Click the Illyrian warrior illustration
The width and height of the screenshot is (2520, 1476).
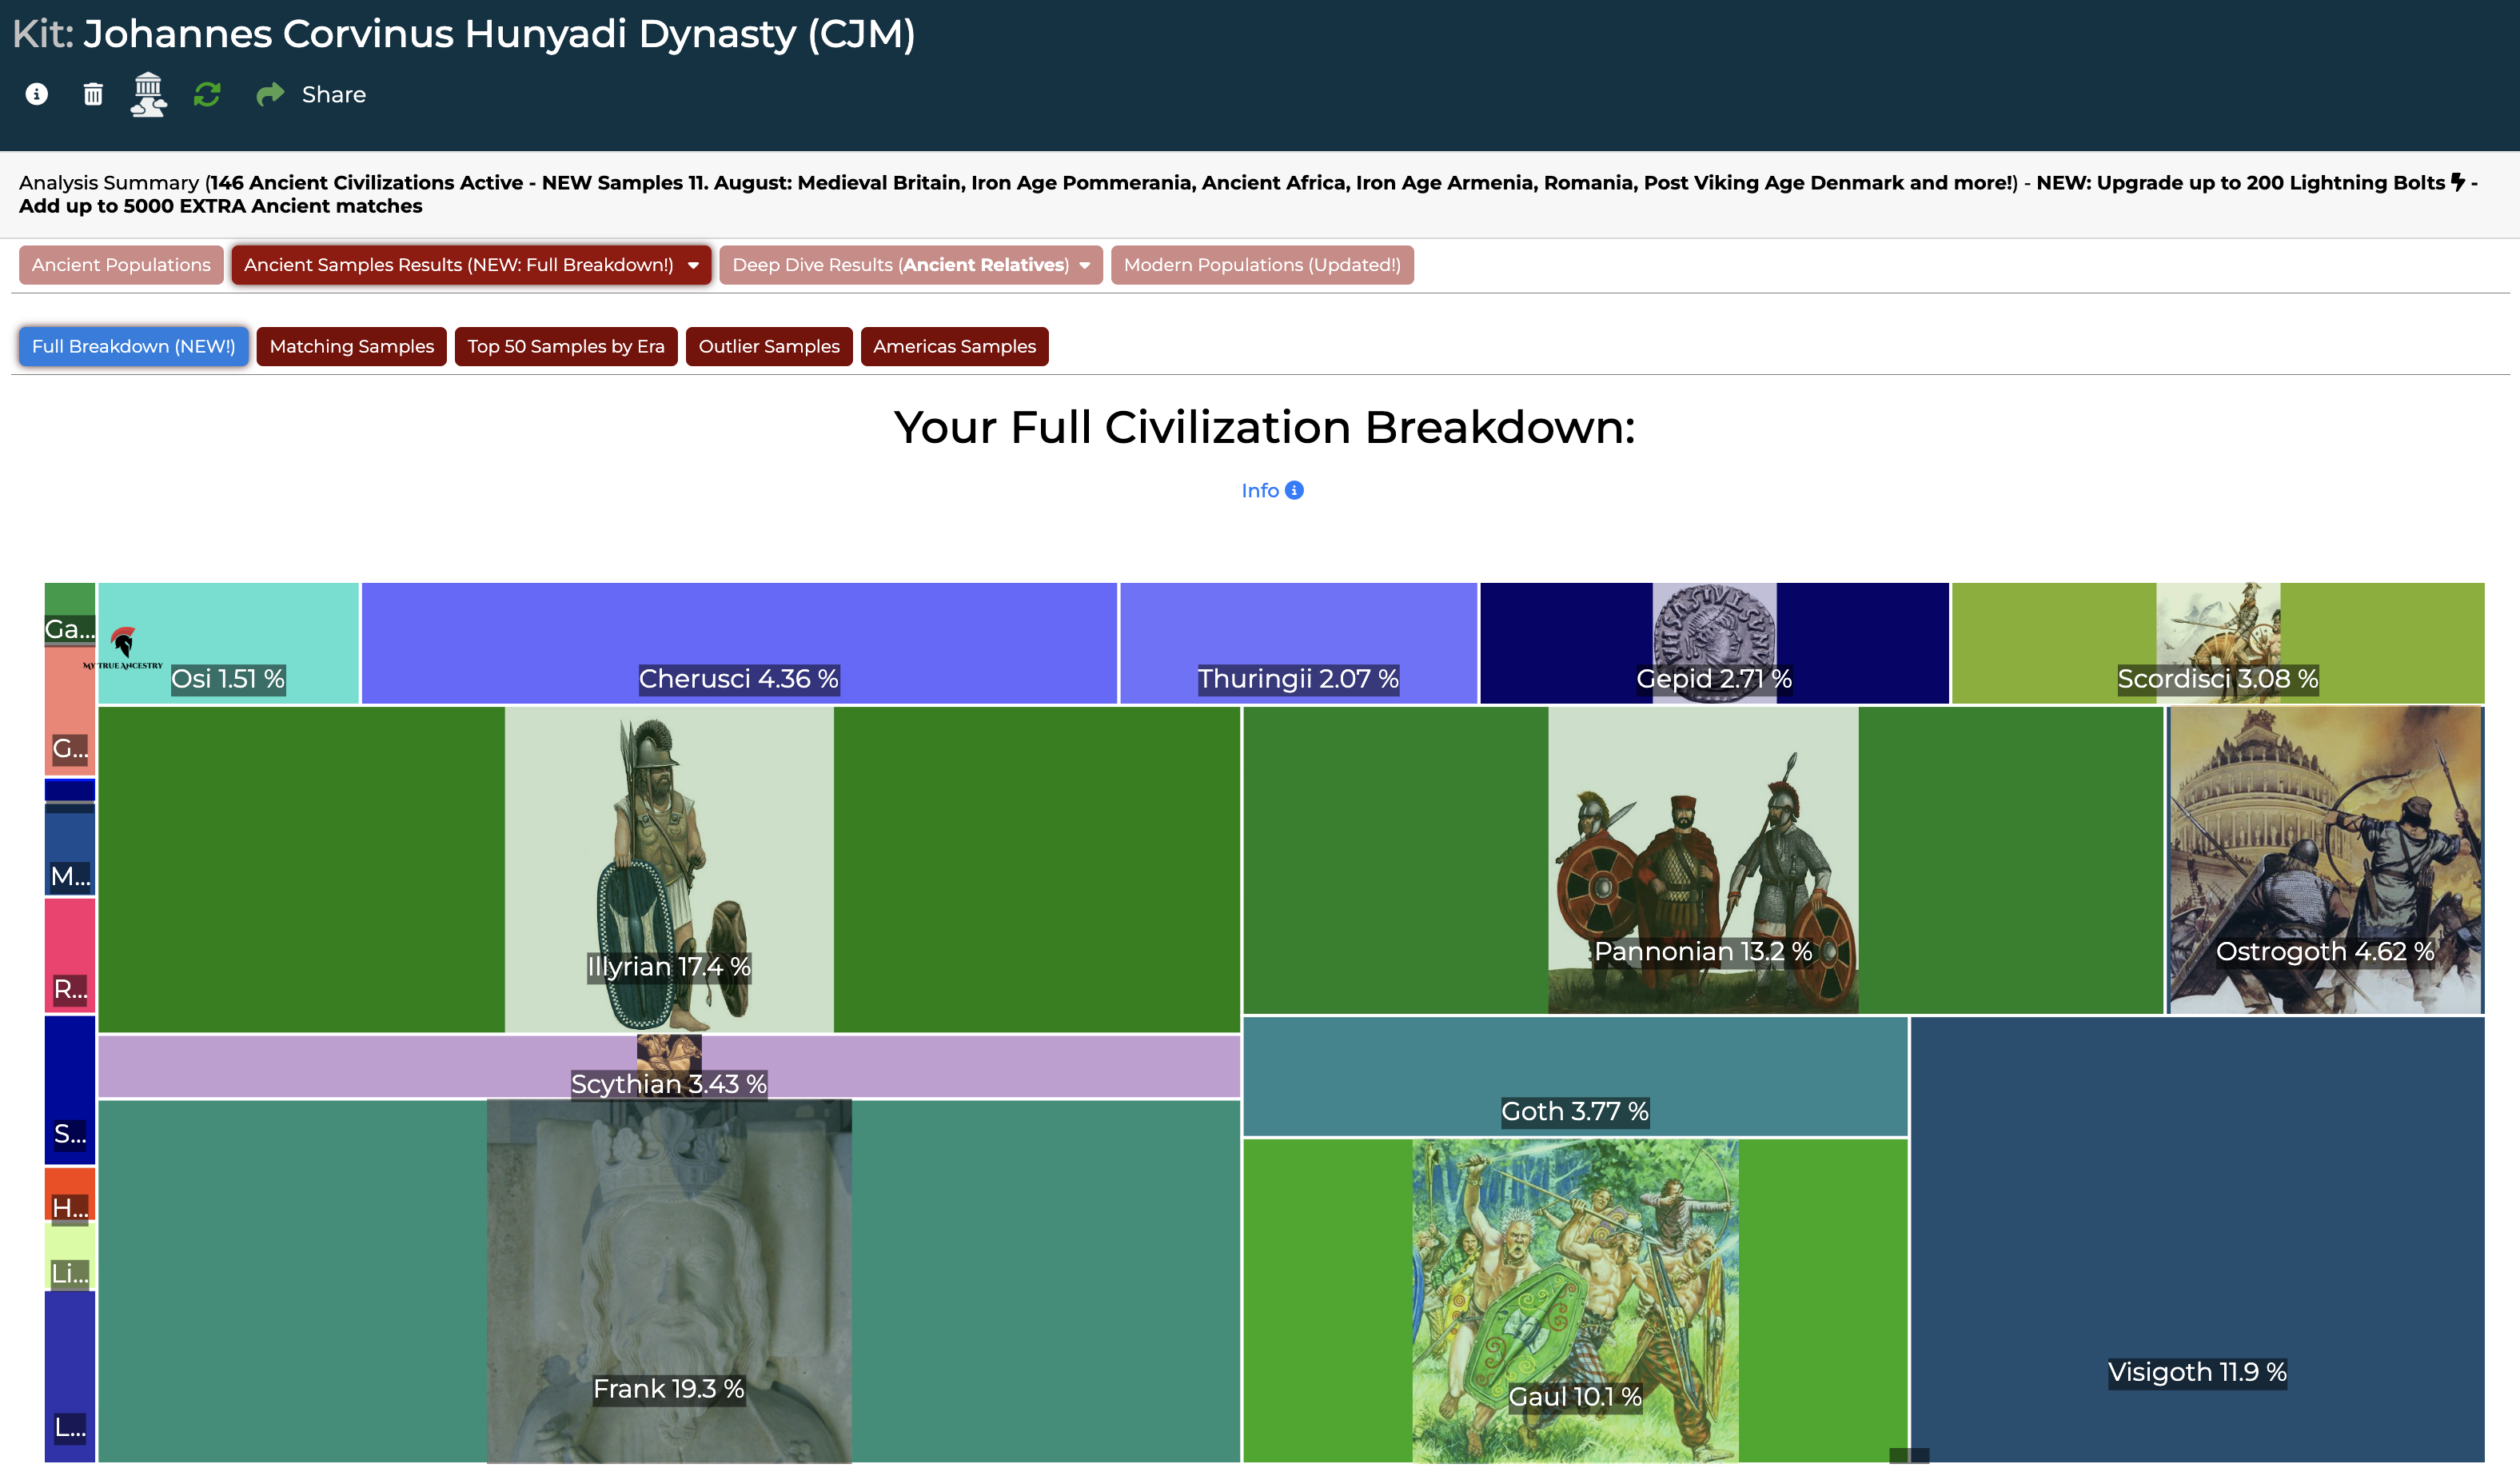pos(669,869)
